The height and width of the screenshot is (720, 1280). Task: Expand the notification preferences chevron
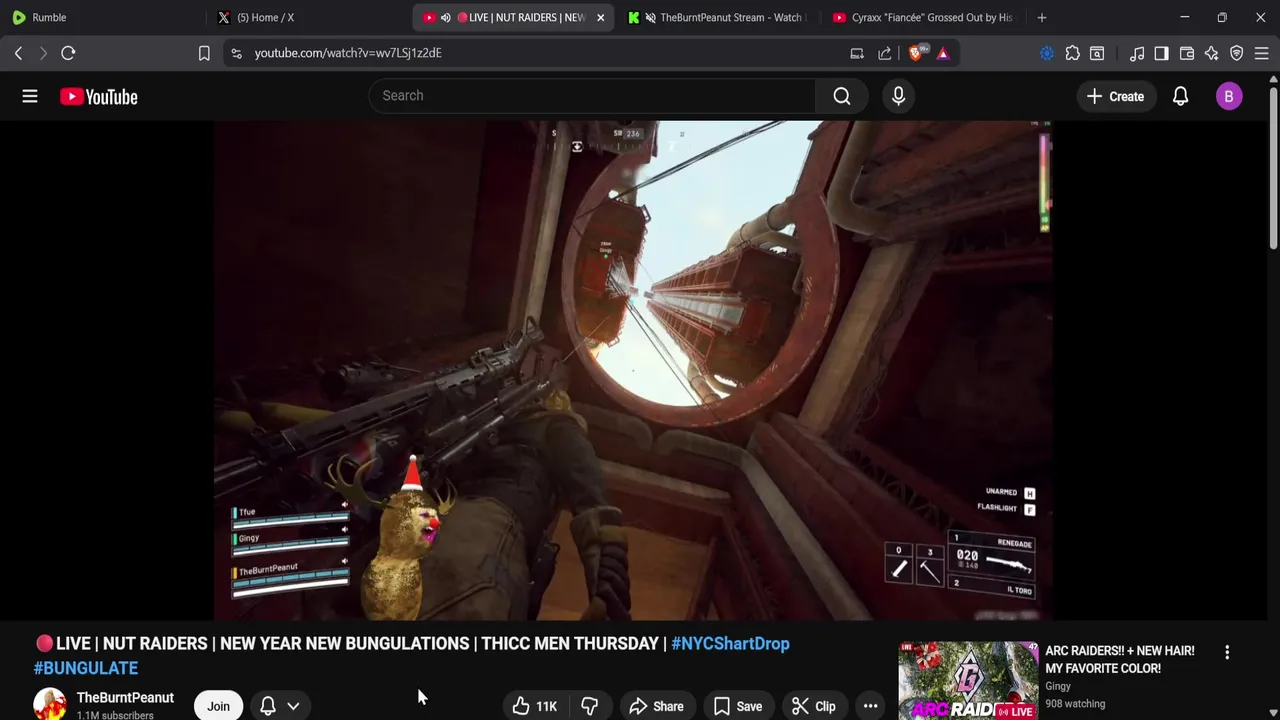293,706
